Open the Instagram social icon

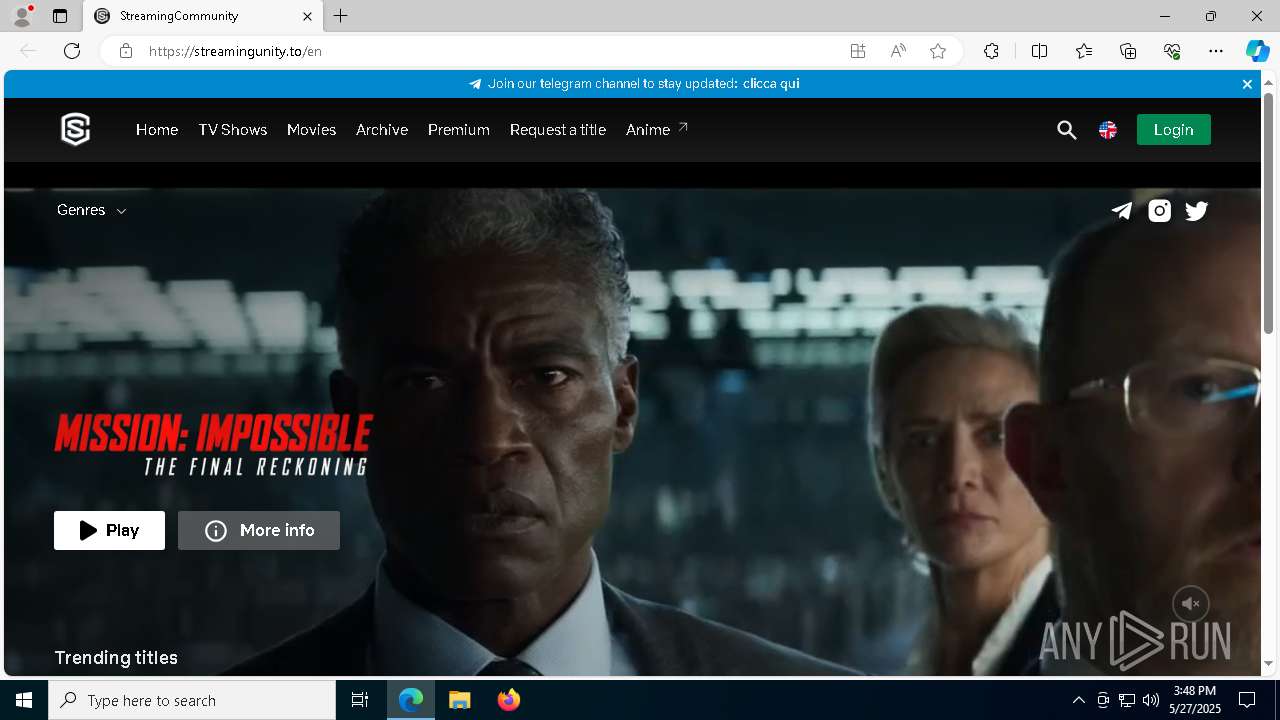click(1160, 210)
